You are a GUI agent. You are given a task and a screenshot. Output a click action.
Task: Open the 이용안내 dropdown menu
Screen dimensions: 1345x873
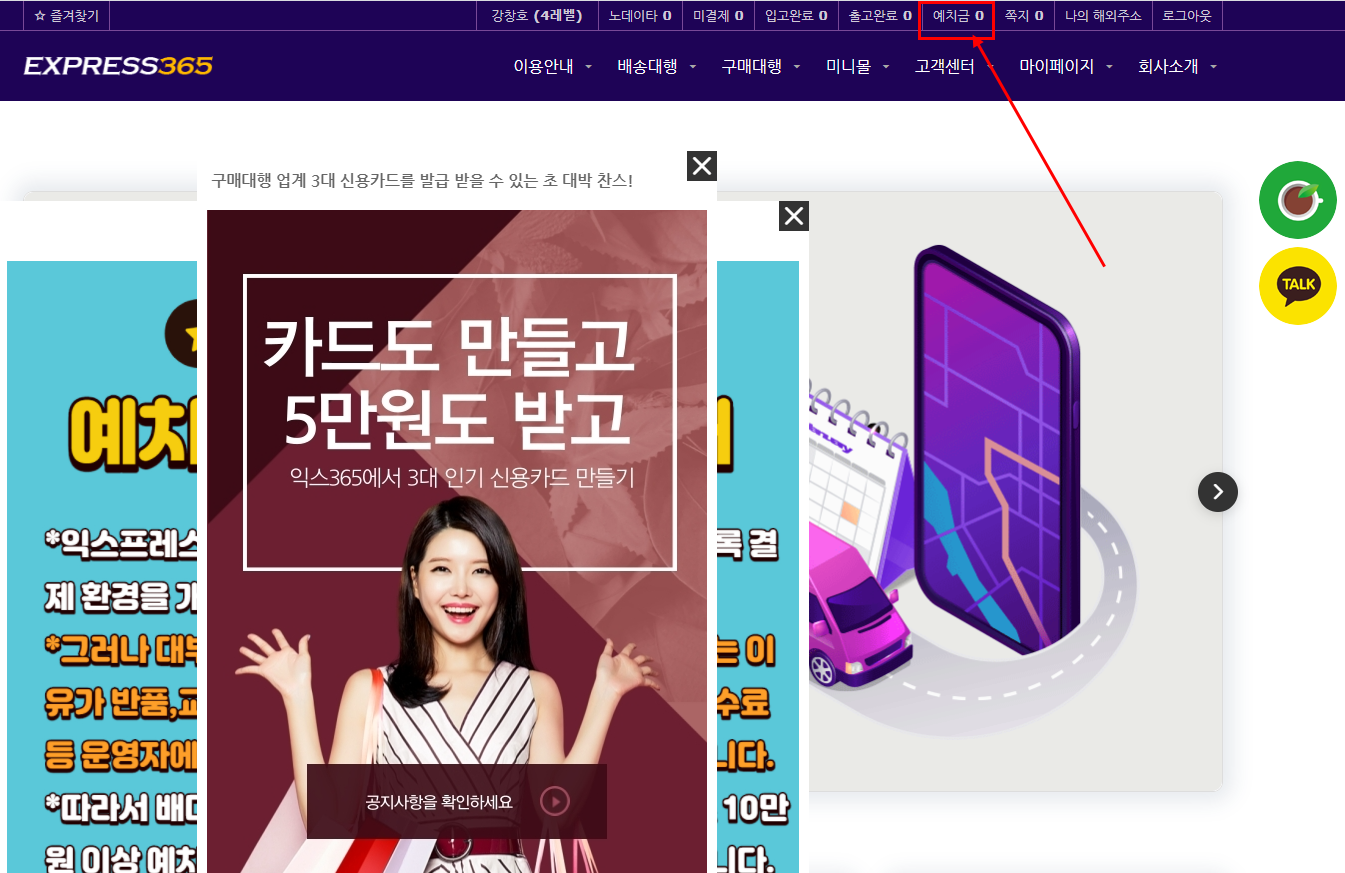click(x=553, y=67)
